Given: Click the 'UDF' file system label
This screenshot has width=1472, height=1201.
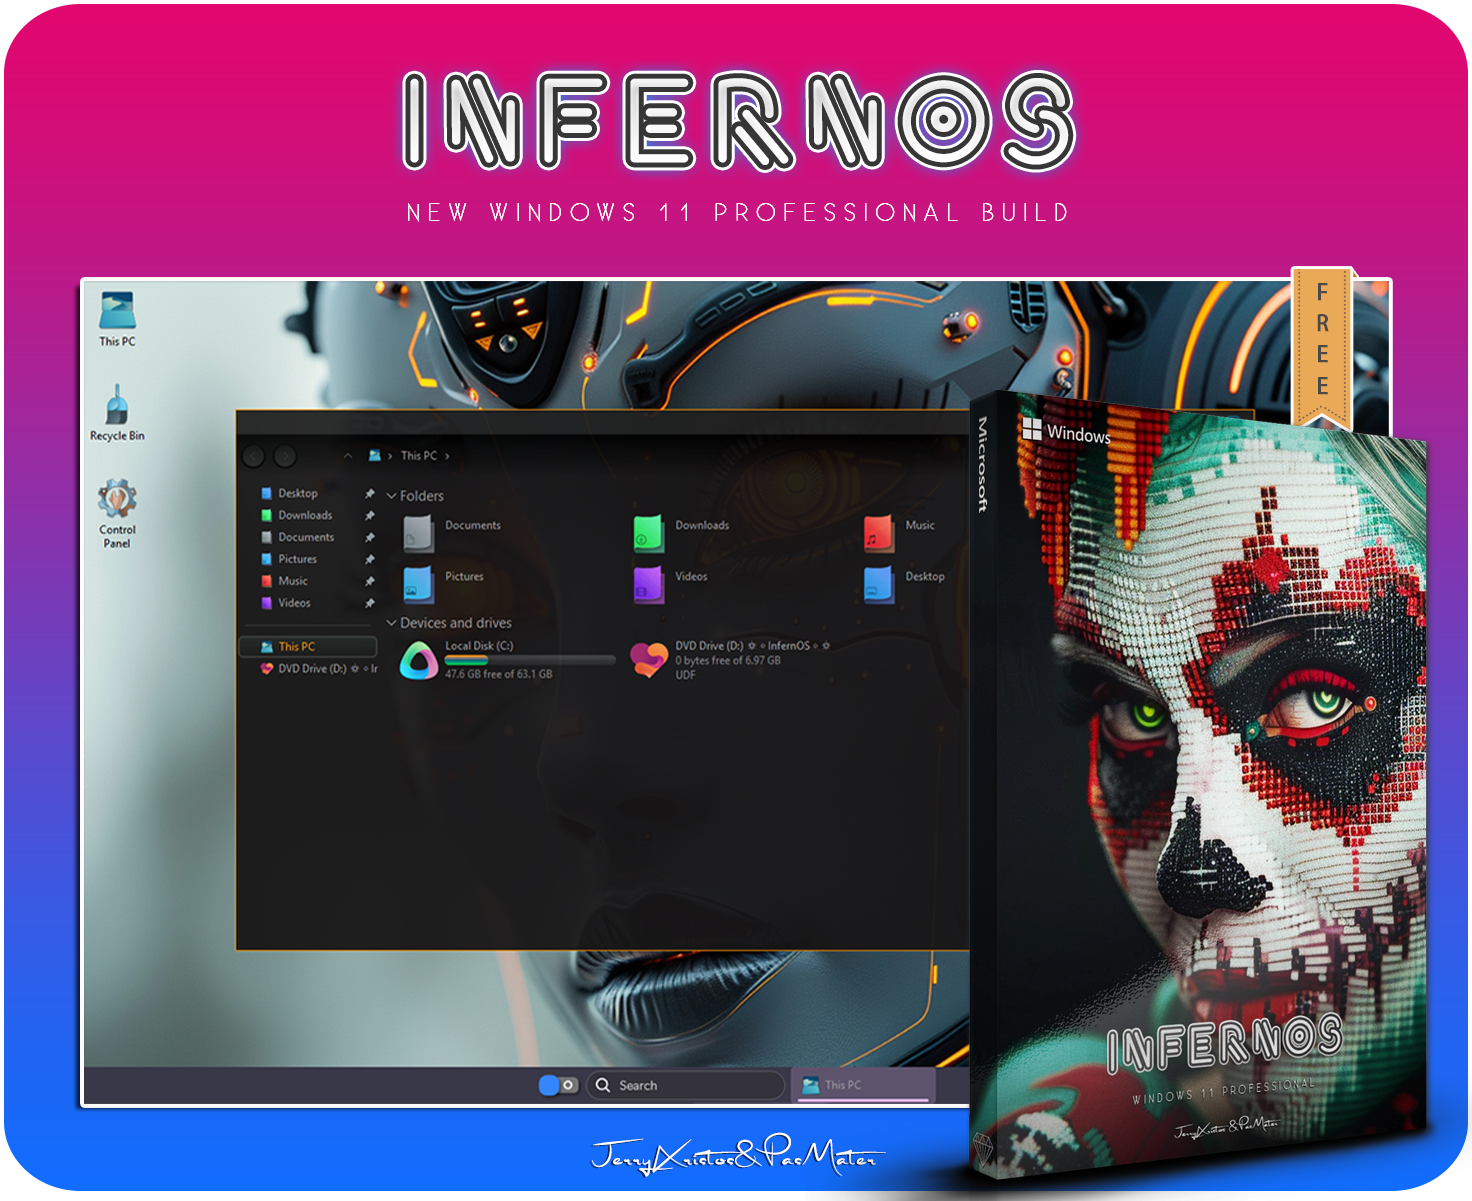Looking at the screenshot, I should click(x=685, y=676).
